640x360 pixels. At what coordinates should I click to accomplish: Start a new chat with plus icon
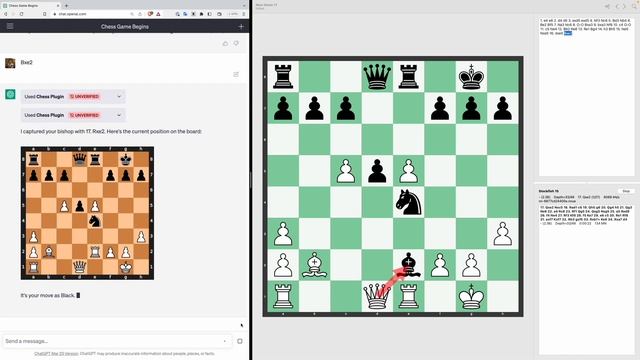pyautogui.click(x=241, y=27)
